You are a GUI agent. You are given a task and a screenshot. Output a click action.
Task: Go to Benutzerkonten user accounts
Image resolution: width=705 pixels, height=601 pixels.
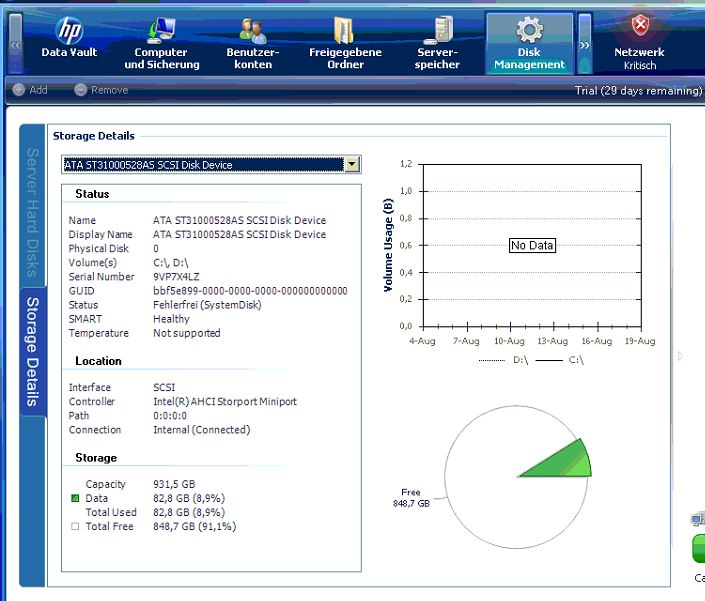253,43
